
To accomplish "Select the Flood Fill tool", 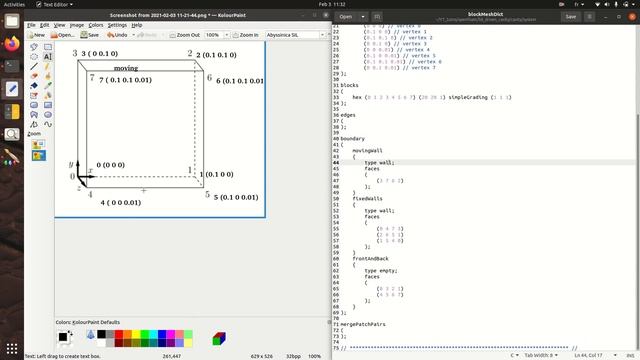I will click(x=34, y=86).
